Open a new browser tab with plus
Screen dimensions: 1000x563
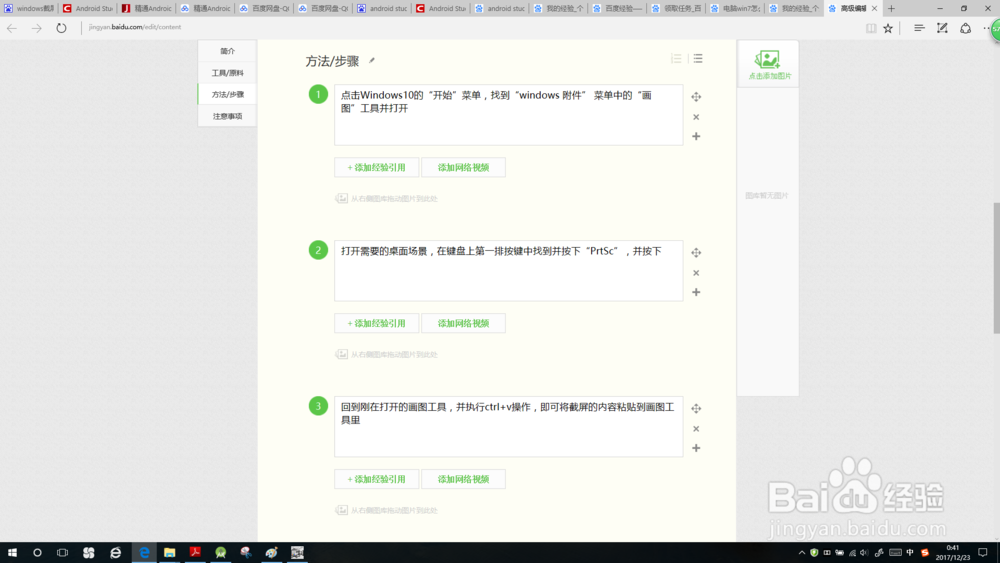892,8
